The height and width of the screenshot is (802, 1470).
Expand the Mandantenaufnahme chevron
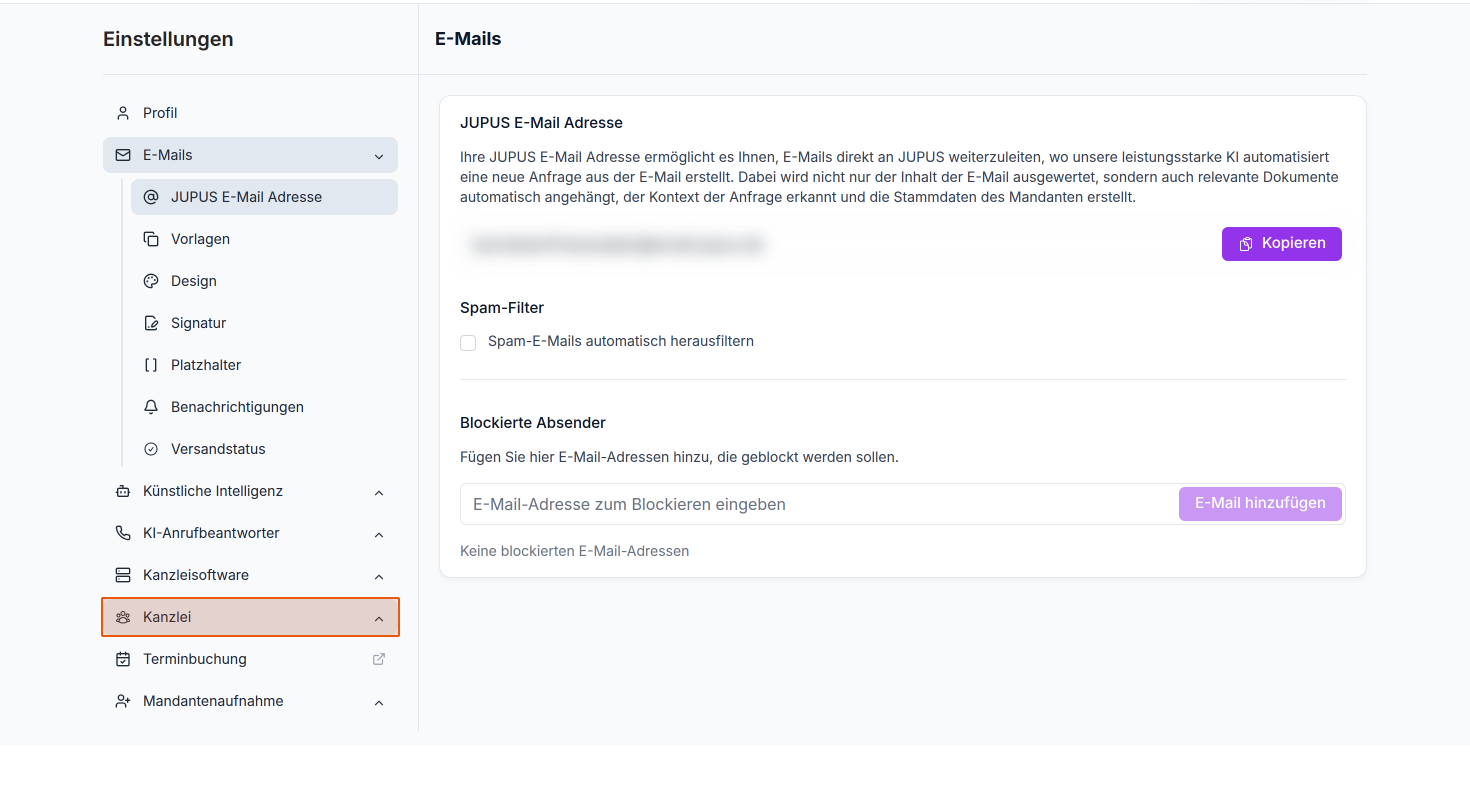[x=379, y=702]
